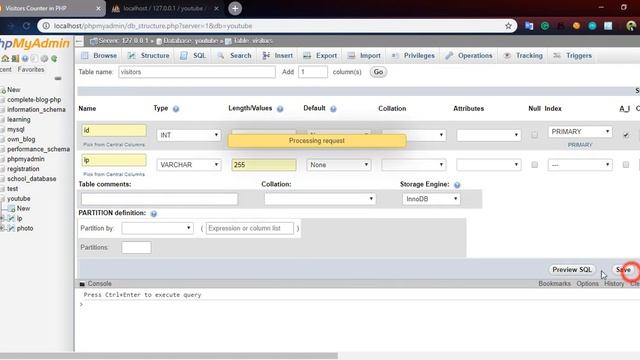Click the green reload navigation icon
Screen dimensions: 640x360
pyautogui.click(x=54, y=59)
